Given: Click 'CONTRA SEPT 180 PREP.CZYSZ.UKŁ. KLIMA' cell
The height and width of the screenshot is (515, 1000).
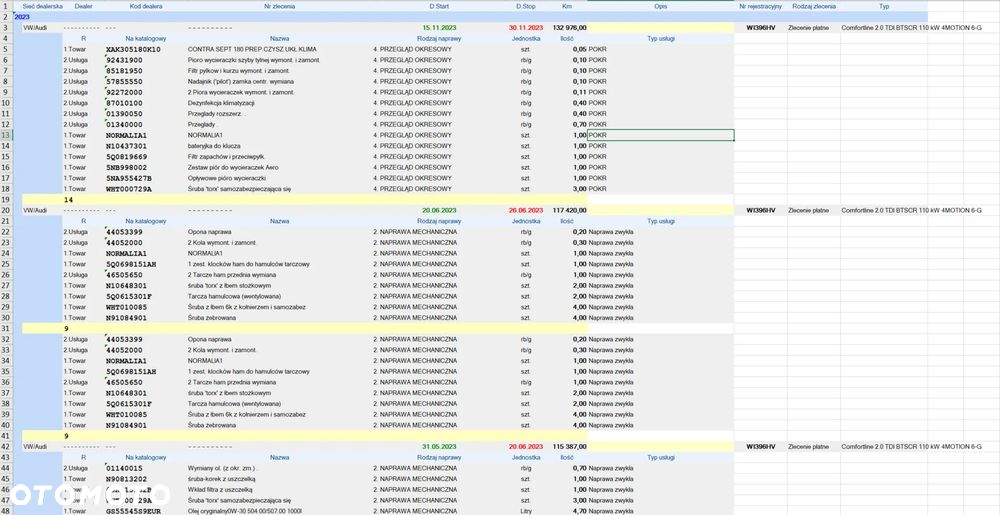Looking at the screenshot, I should coord(252,49).
